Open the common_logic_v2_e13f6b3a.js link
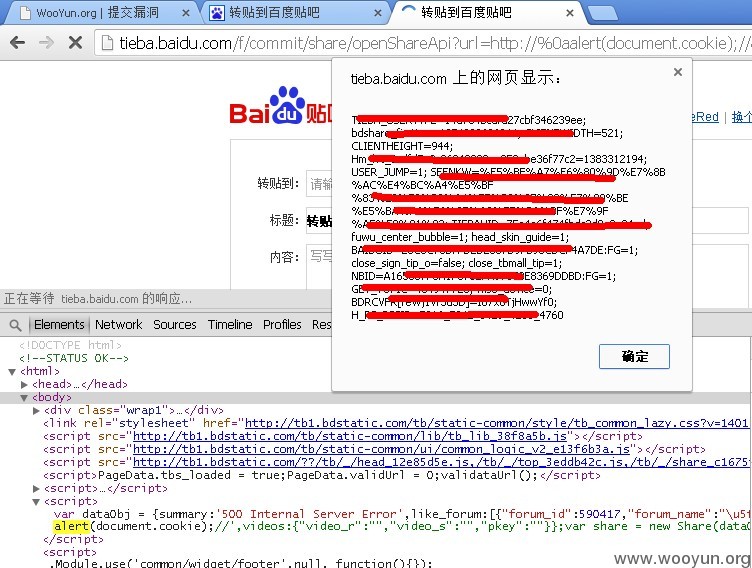This screenshot has width=752, height=568. pos(381,449)
